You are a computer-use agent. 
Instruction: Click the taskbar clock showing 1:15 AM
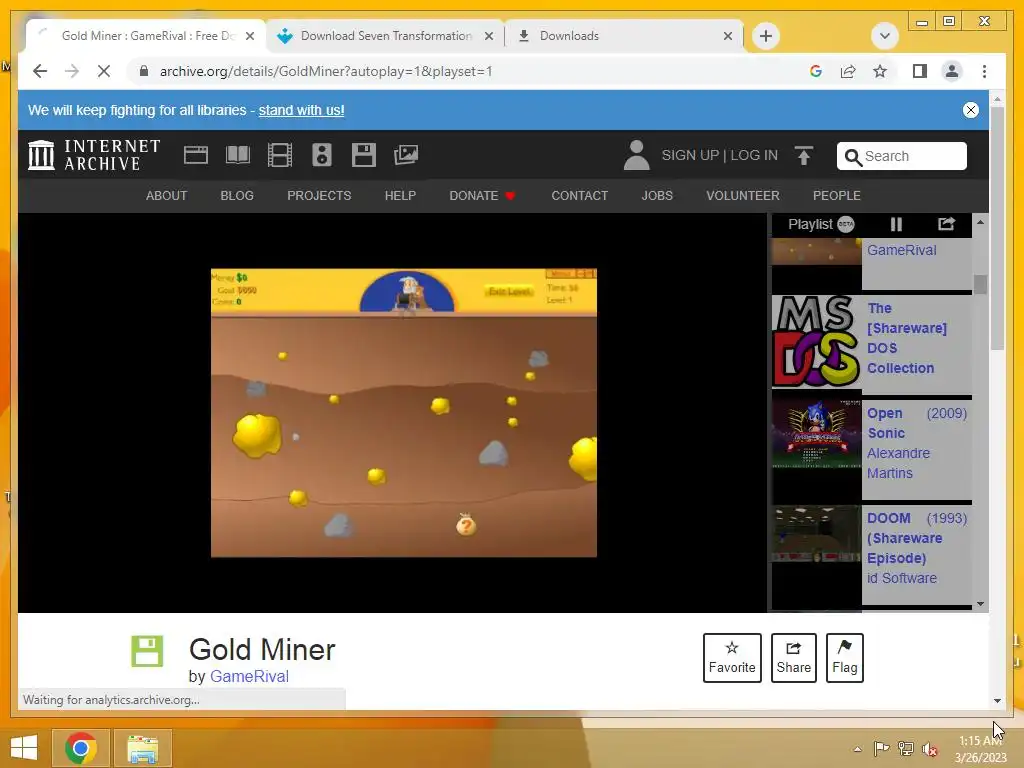click(x=980, y=749)
